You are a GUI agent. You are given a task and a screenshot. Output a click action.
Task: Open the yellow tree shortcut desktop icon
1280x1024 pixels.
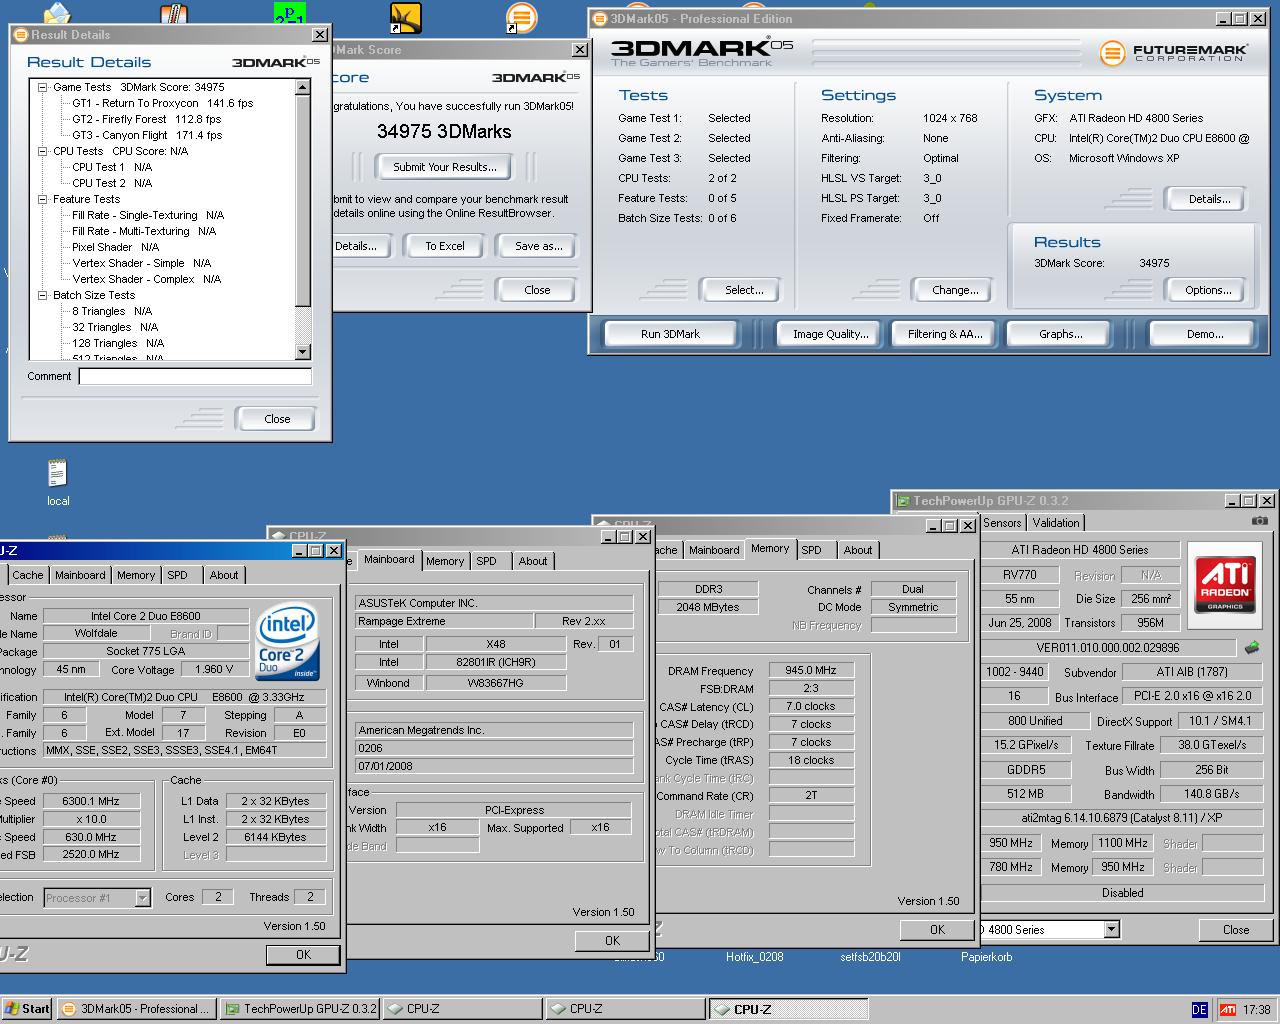405,18
